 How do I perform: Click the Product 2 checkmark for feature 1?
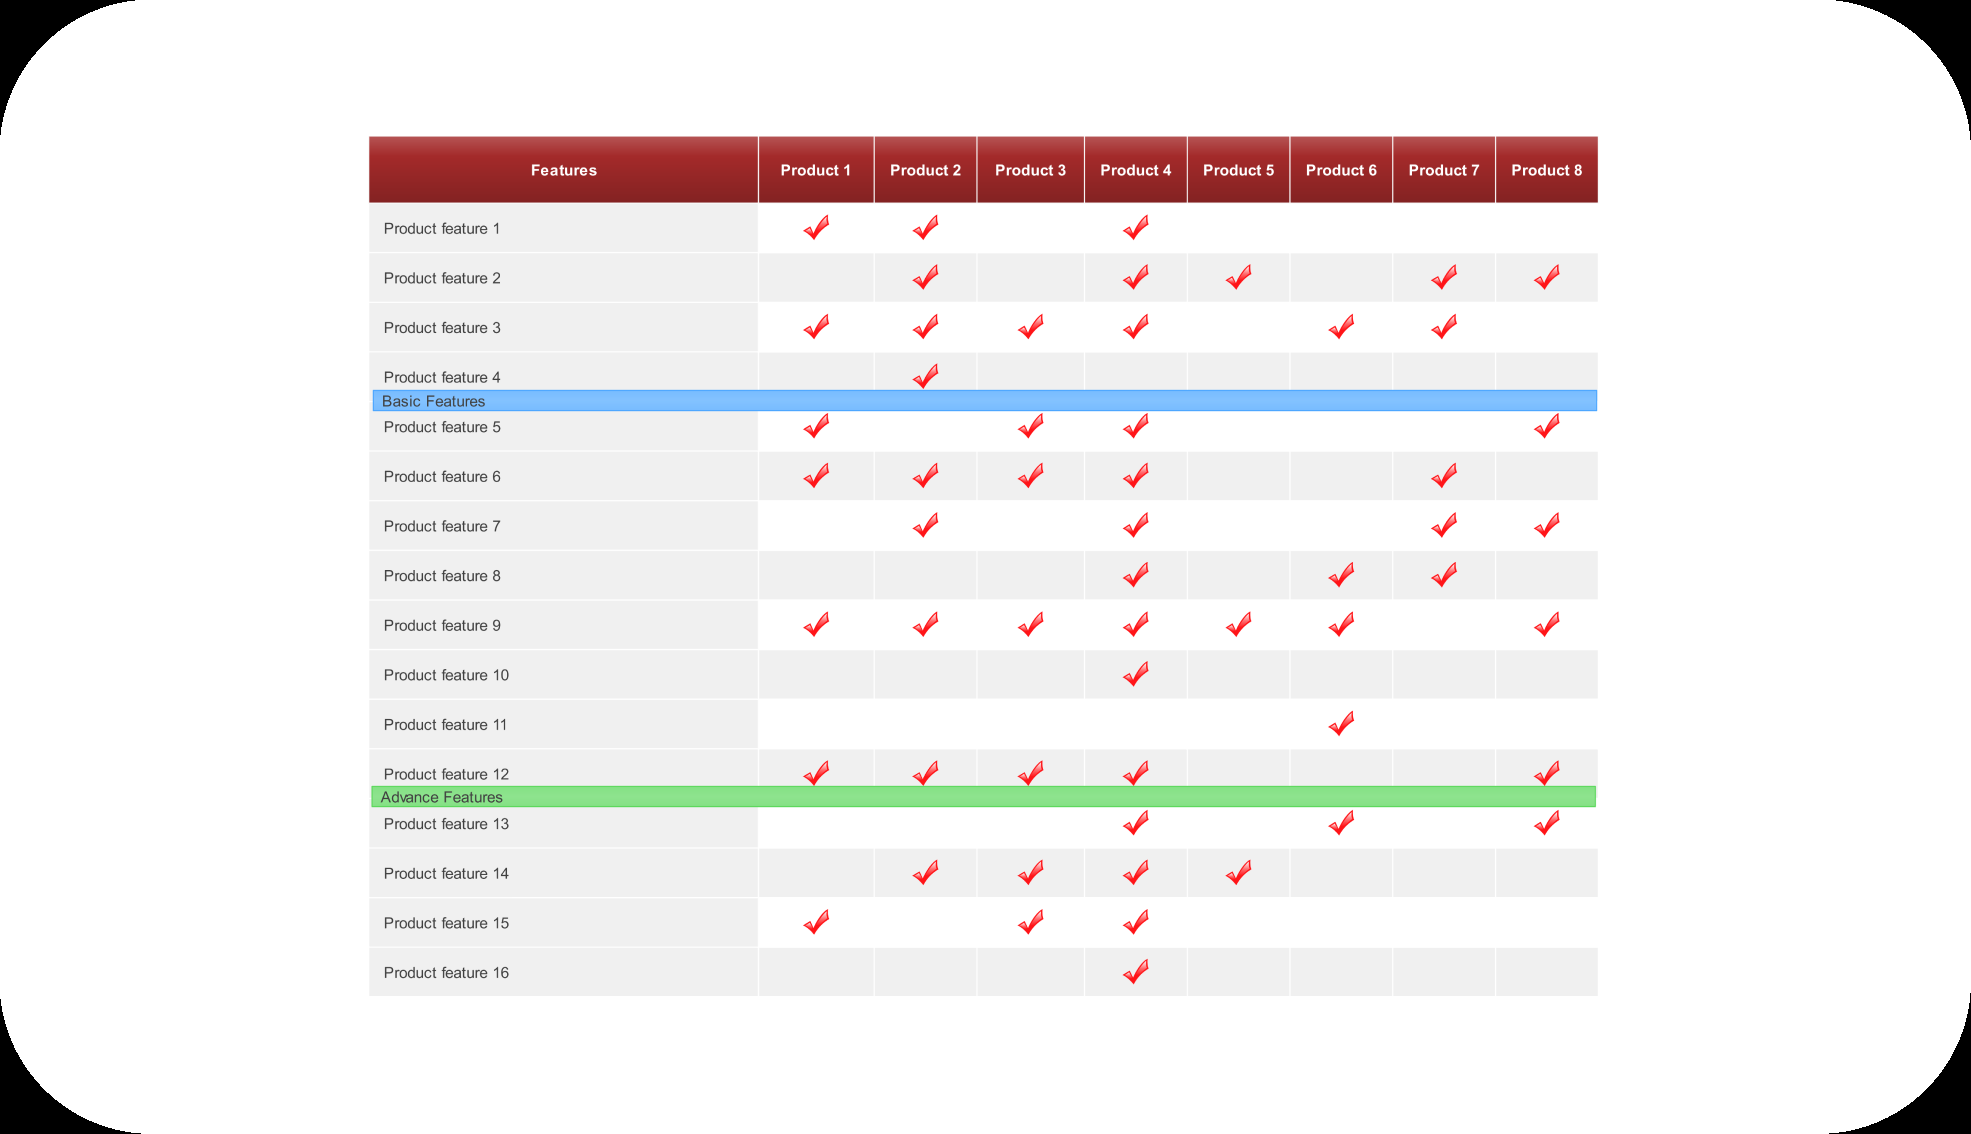pyautogui.click(x=925, y=228)
